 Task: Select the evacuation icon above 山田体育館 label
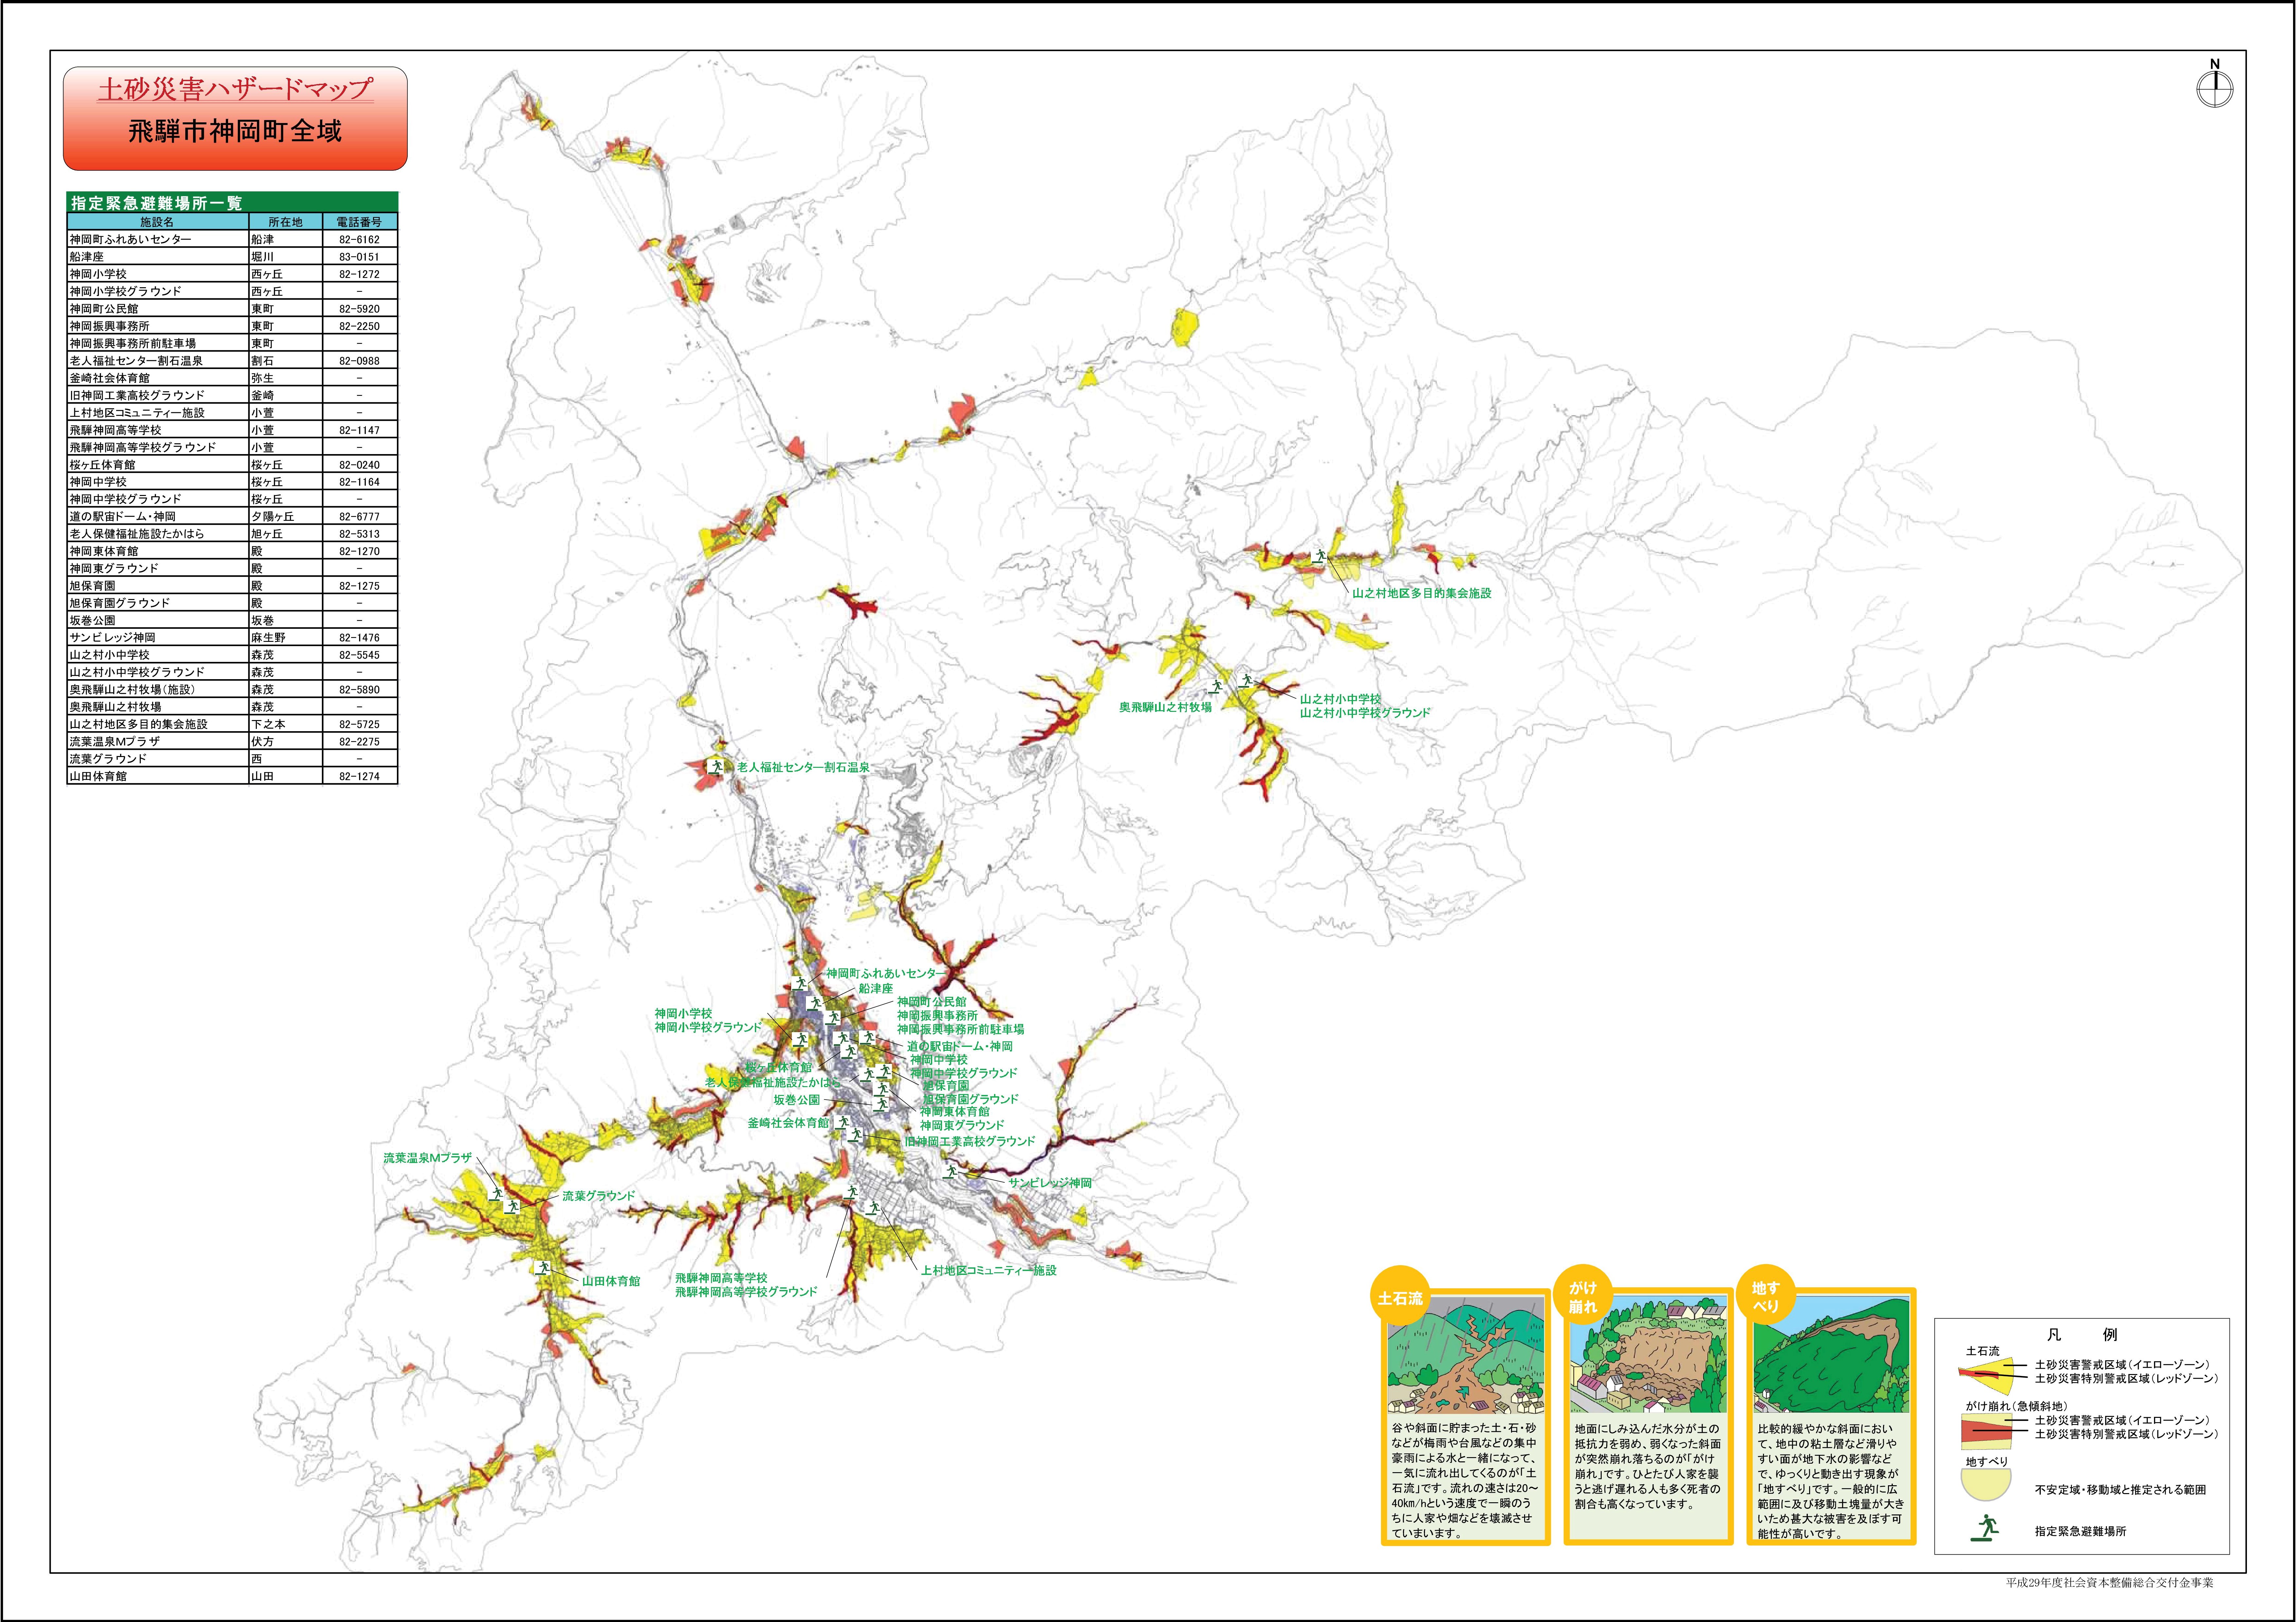point(544,1268)
